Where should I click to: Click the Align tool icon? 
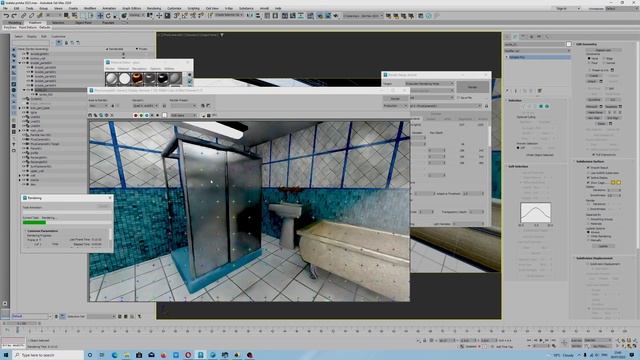click(x=258, y=16)
